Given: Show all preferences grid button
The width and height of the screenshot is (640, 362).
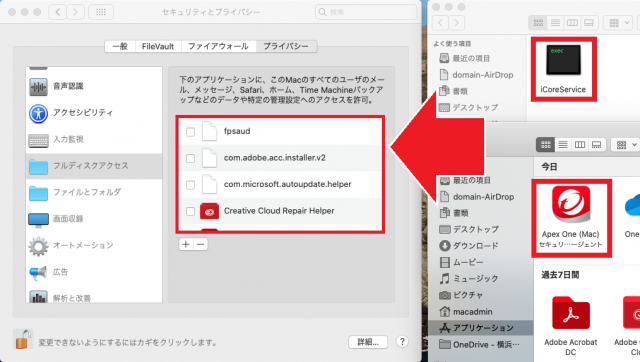Looking at the screenshot, I should click(101, 12).
